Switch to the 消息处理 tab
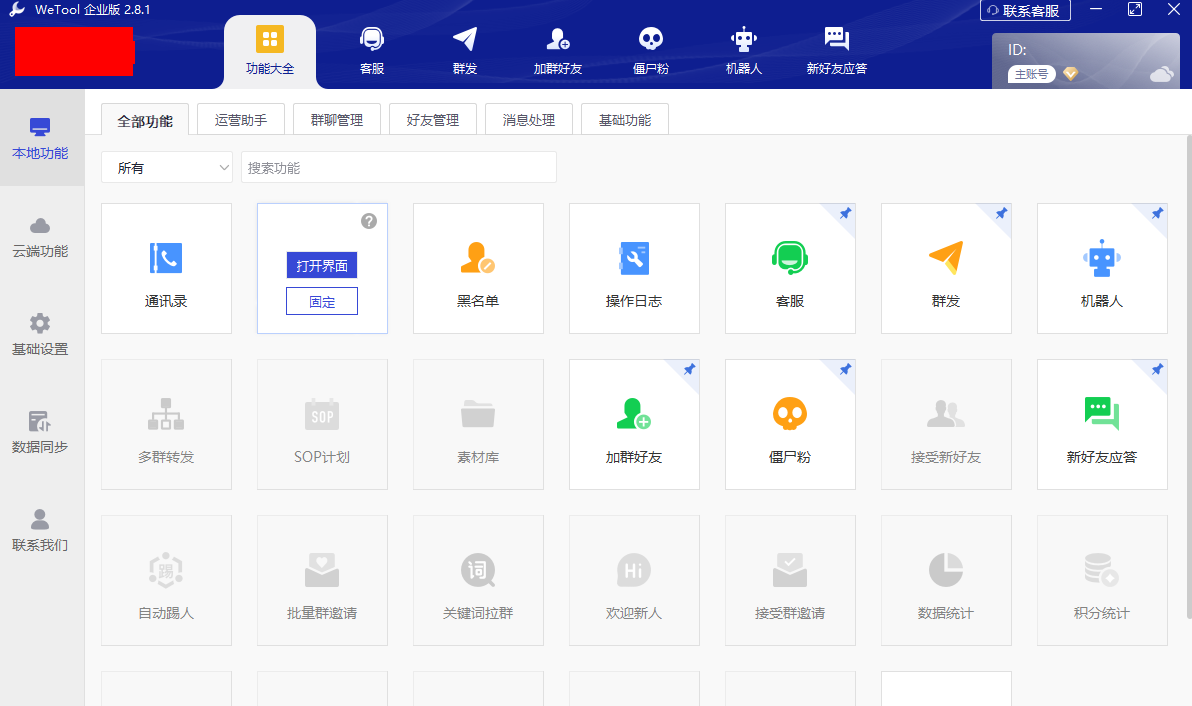Viewport: 1192px width, 706px height. pos(529,119)
